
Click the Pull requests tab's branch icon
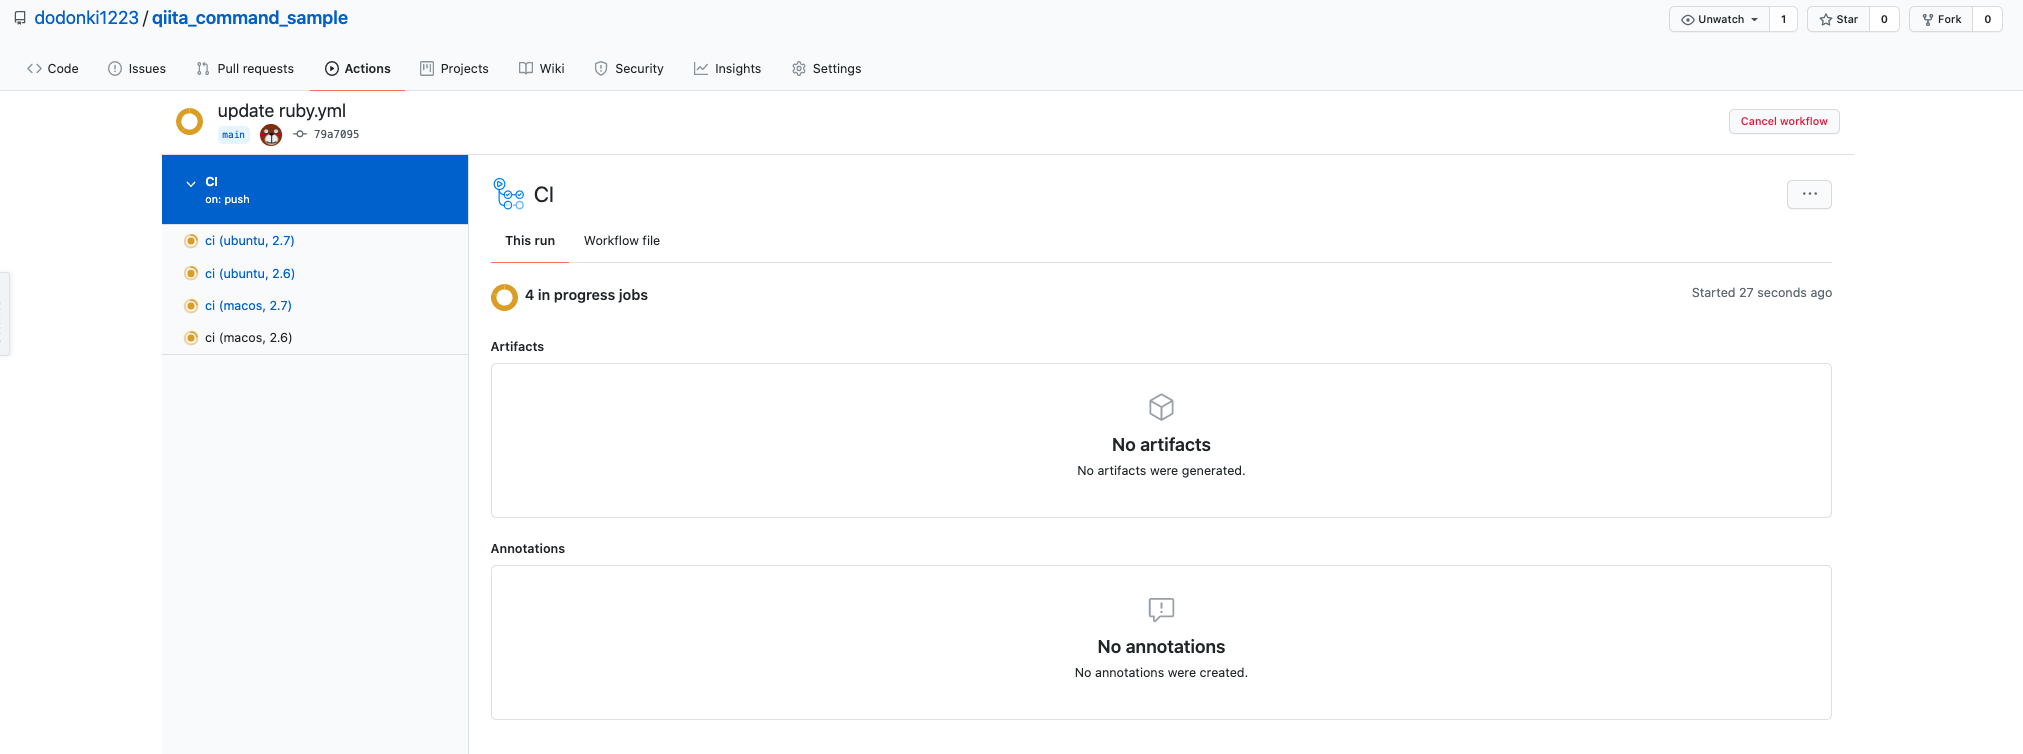[x=203, y=69]
